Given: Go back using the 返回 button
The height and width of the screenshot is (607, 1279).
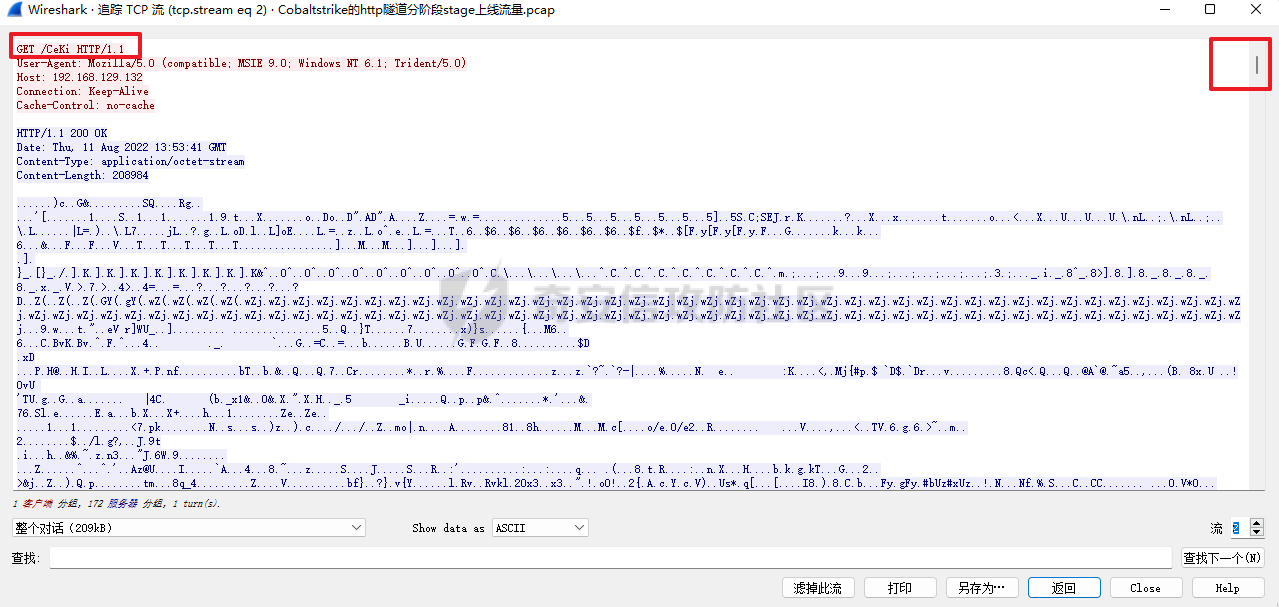Looking at the screenshot, I should click(1063, 588).
